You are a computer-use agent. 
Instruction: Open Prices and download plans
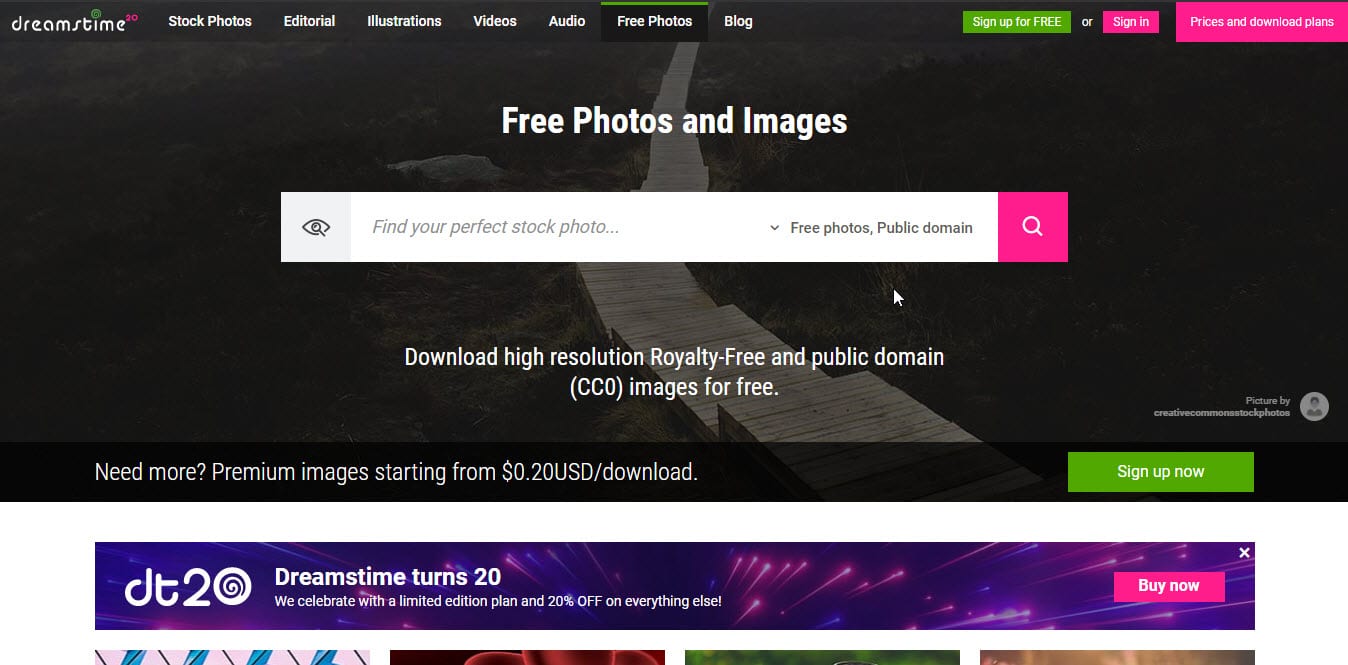[1262, 22]
